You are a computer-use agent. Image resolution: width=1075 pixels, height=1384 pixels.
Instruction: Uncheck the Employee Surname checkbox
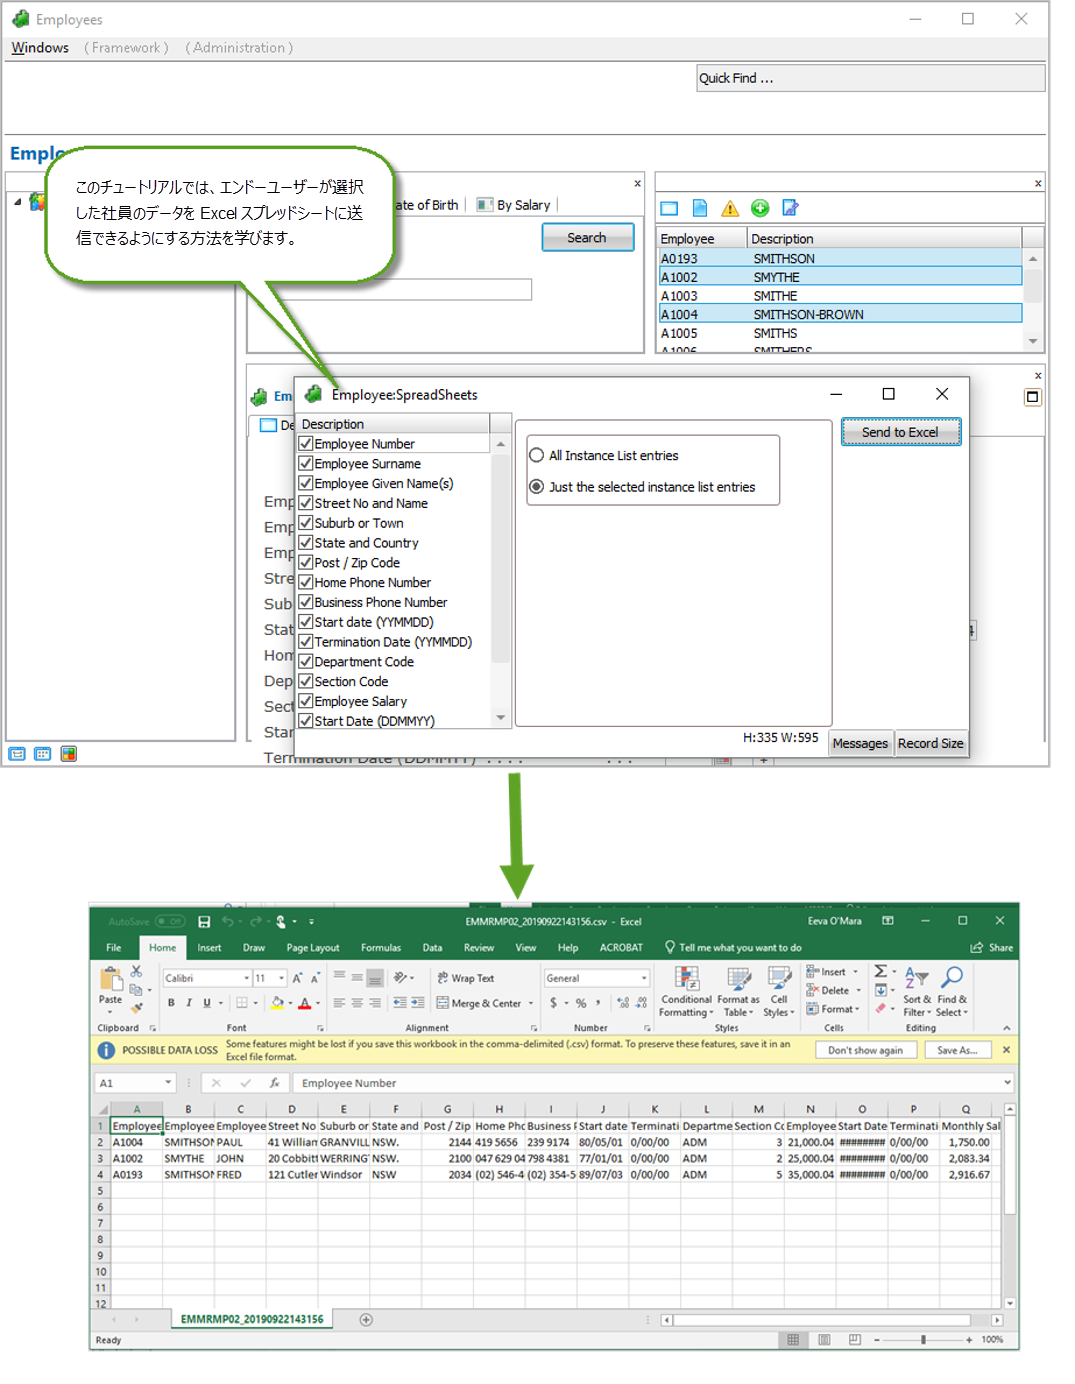tap(306, 463)
